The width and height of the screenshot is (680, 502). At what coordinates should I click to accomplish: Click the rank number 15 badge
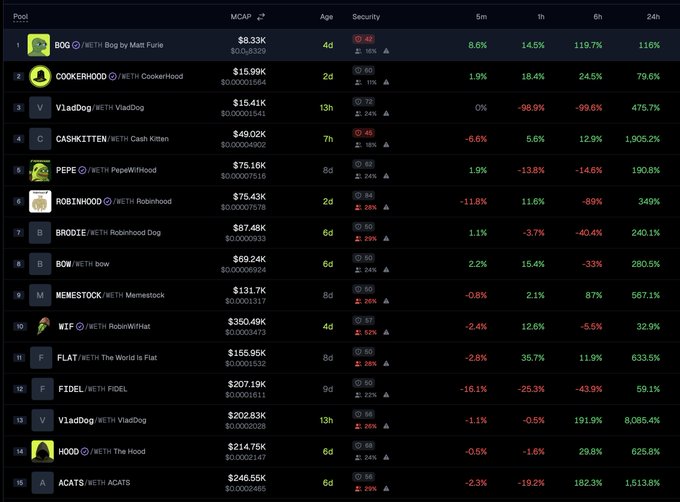pyautogui.click(x=20, y=482)
